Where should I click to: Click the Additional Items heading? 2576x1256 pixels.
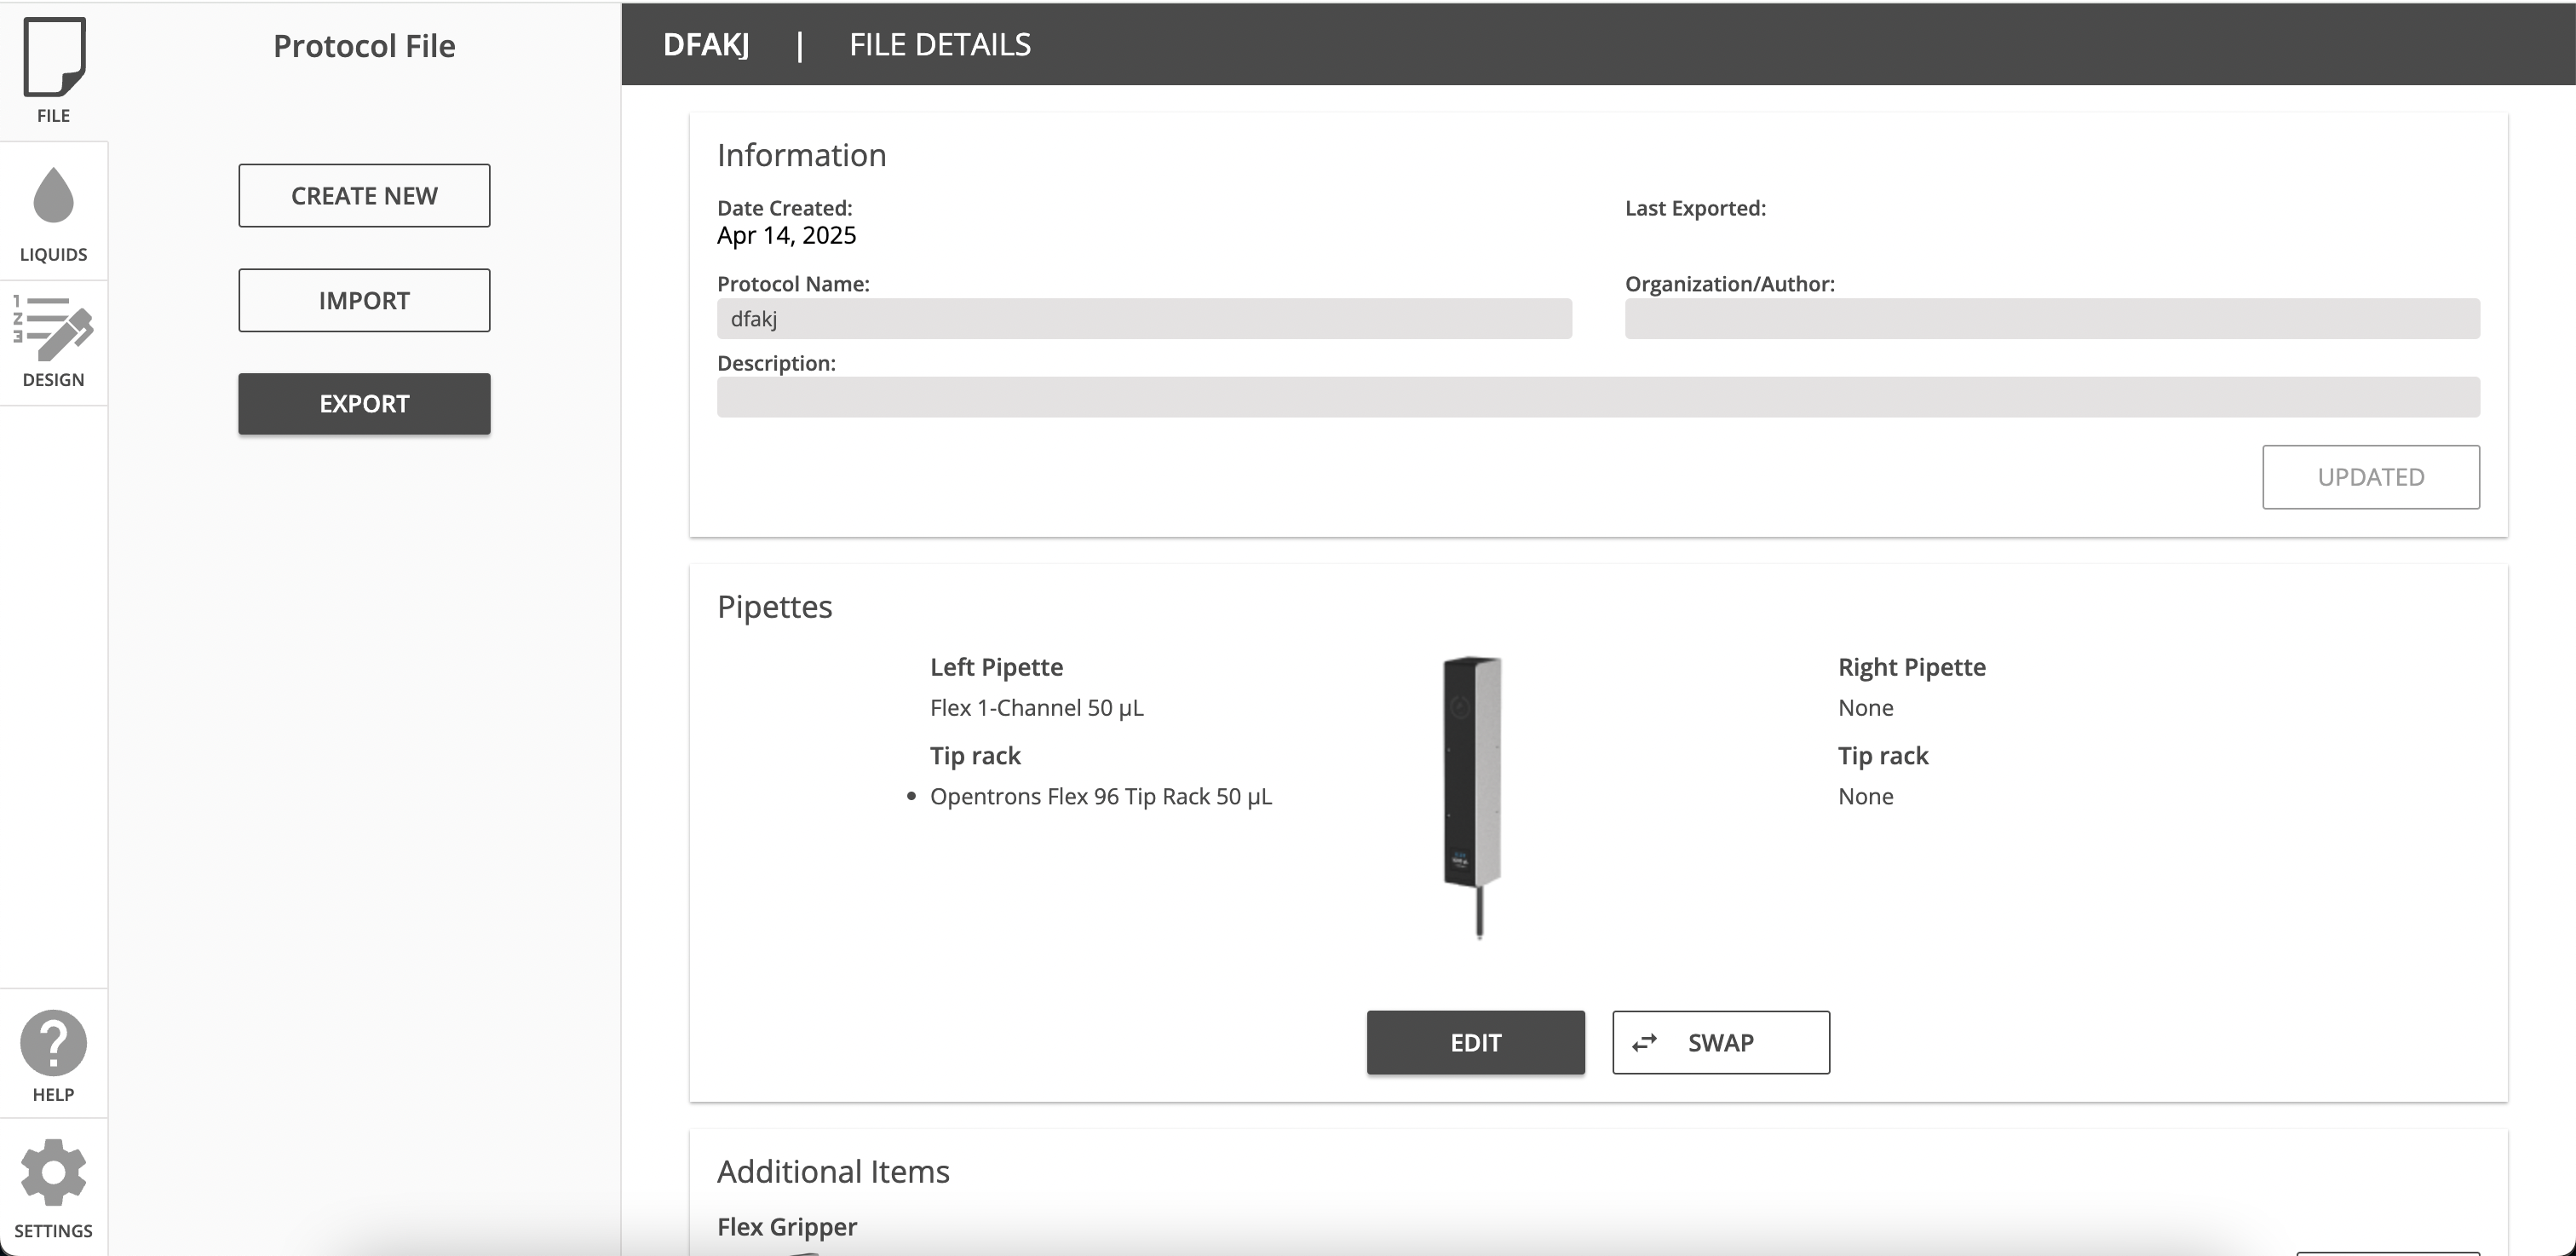pyautogui.click(x=833, y=1171)
